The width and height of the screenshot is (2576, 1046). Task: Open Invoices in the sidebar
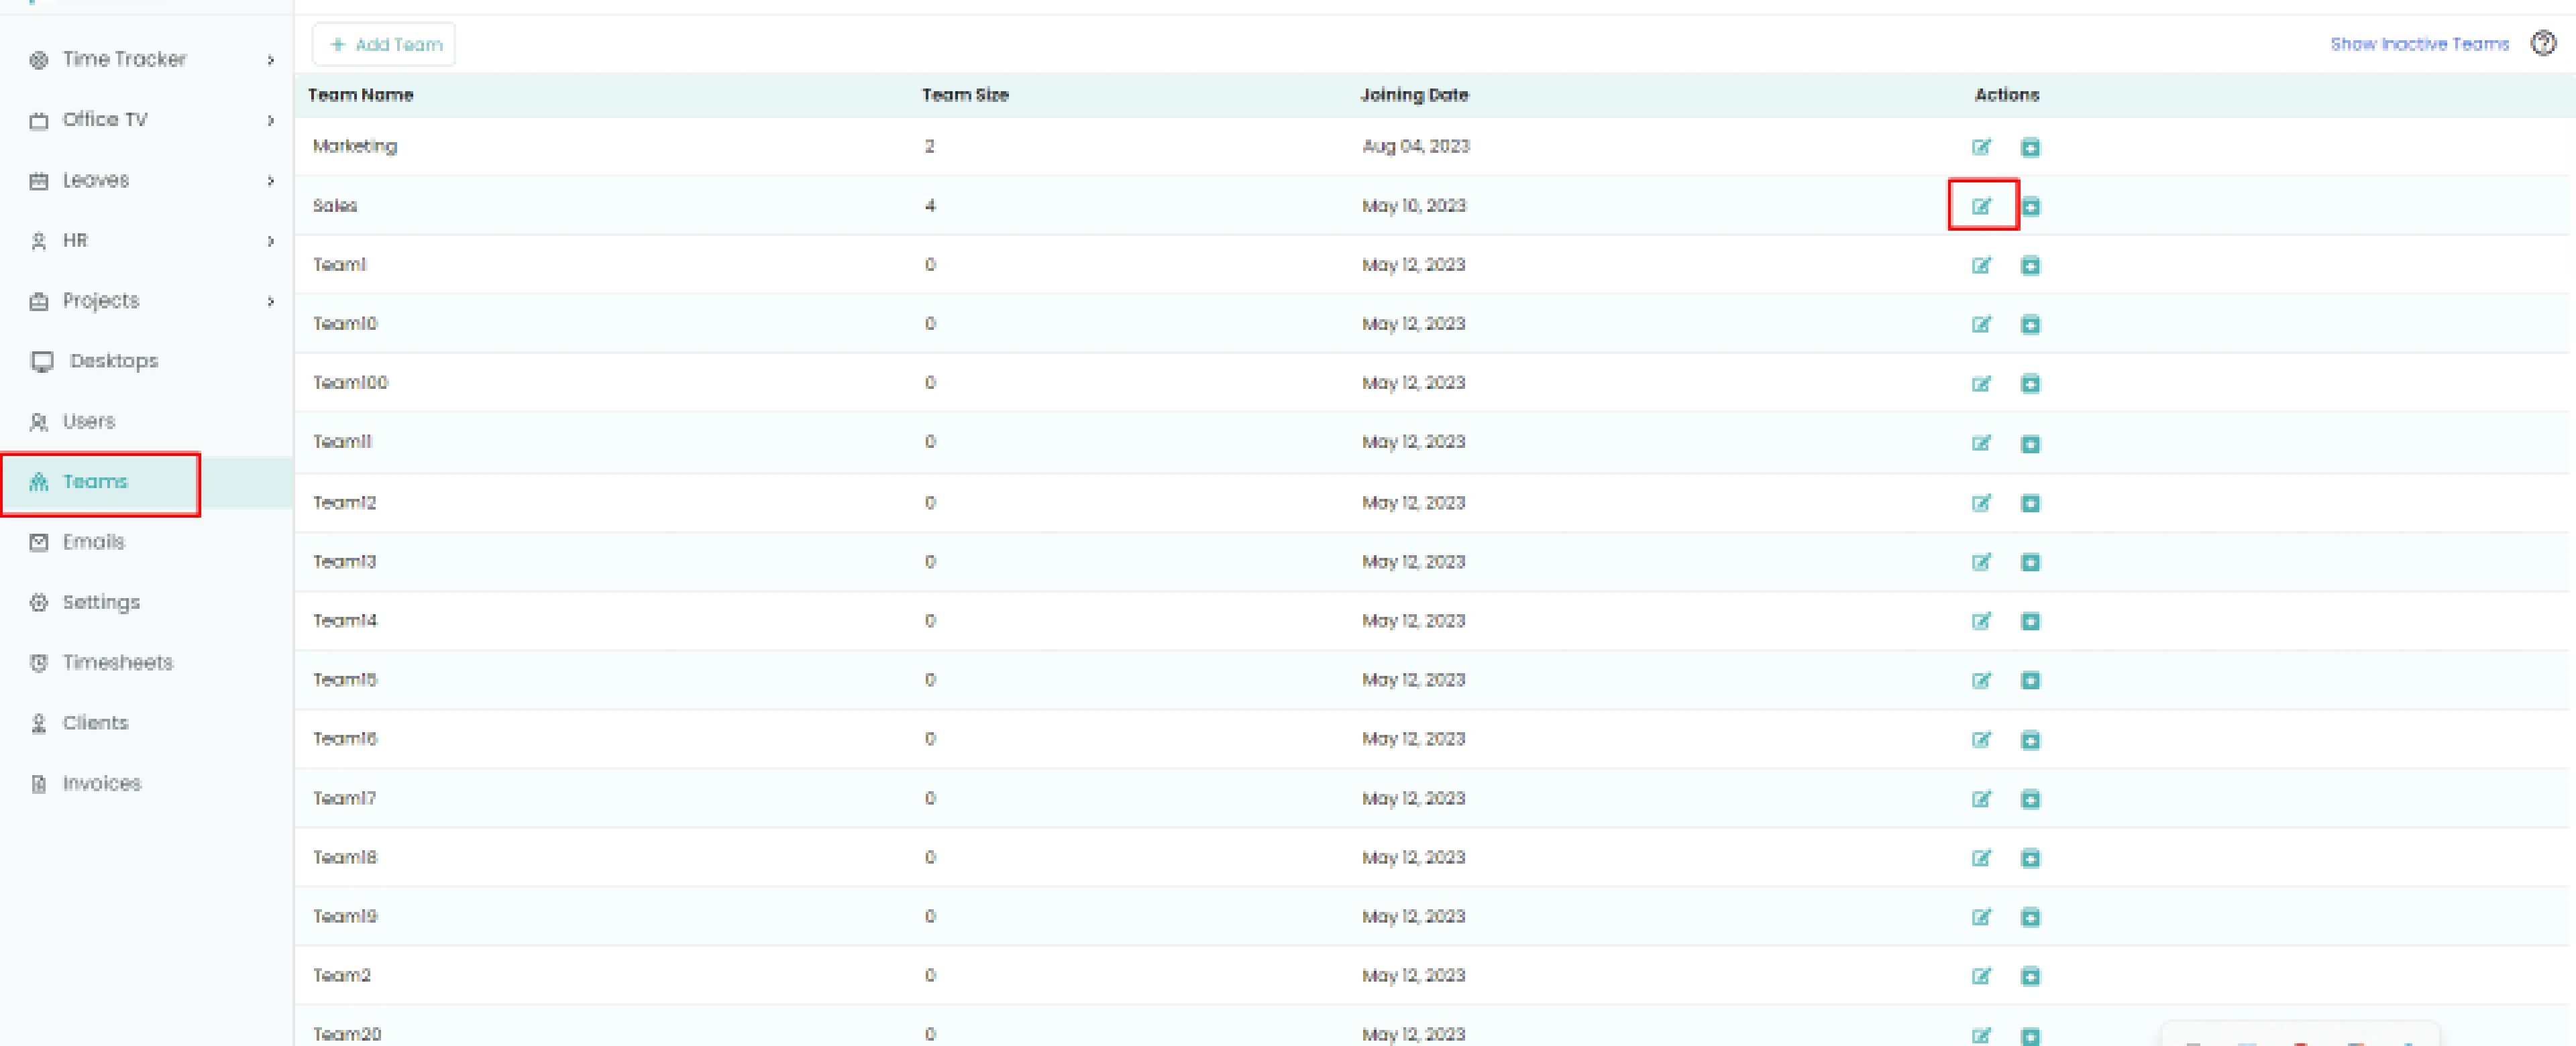101,783
